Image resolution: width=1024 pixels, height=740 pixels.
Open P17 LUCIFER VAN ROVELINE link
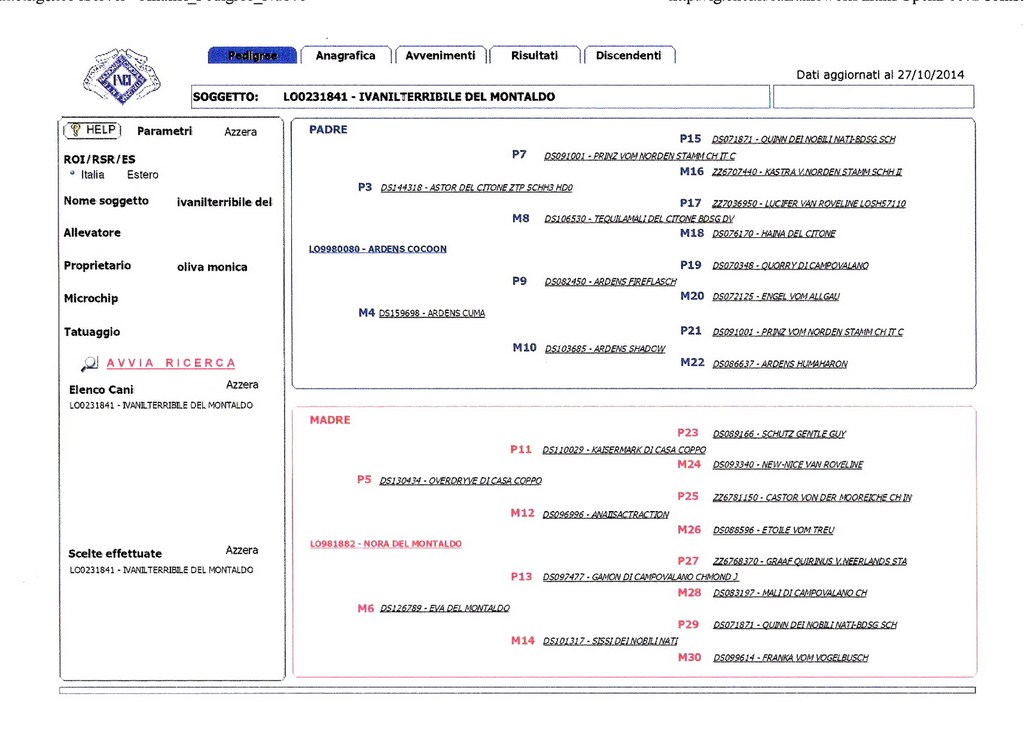point(808,204)
